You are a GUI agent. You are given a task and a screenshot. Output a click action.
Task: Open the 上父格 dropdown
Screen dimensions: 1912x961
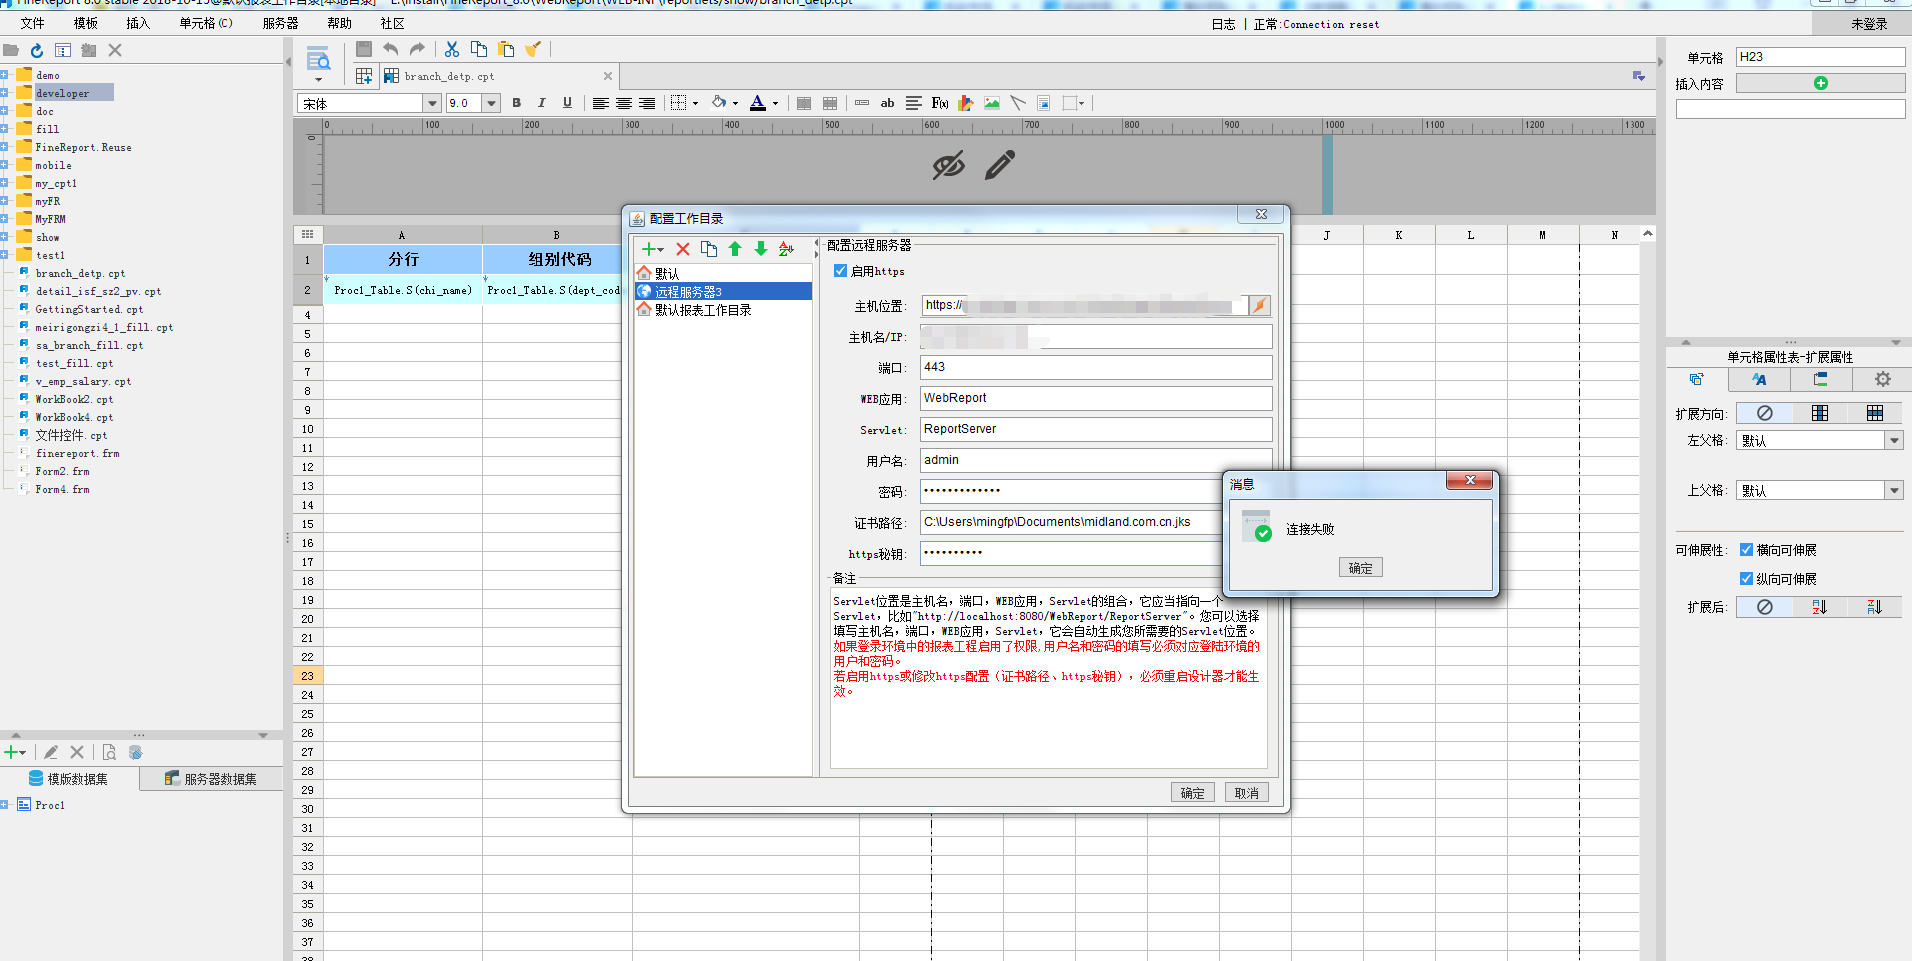coord(1894,490)
